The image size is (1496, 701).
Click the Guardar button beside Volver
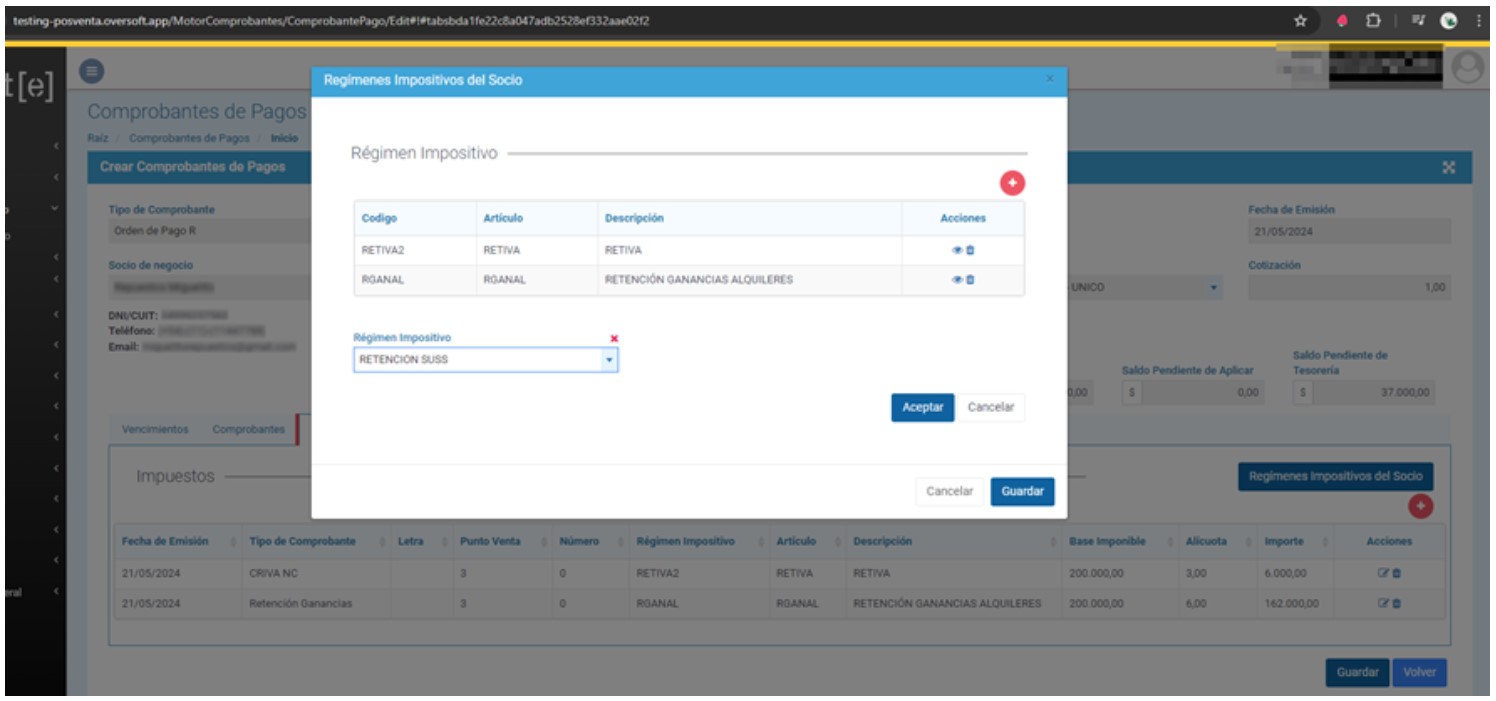pyautogui.click(x=1358, y=672)
